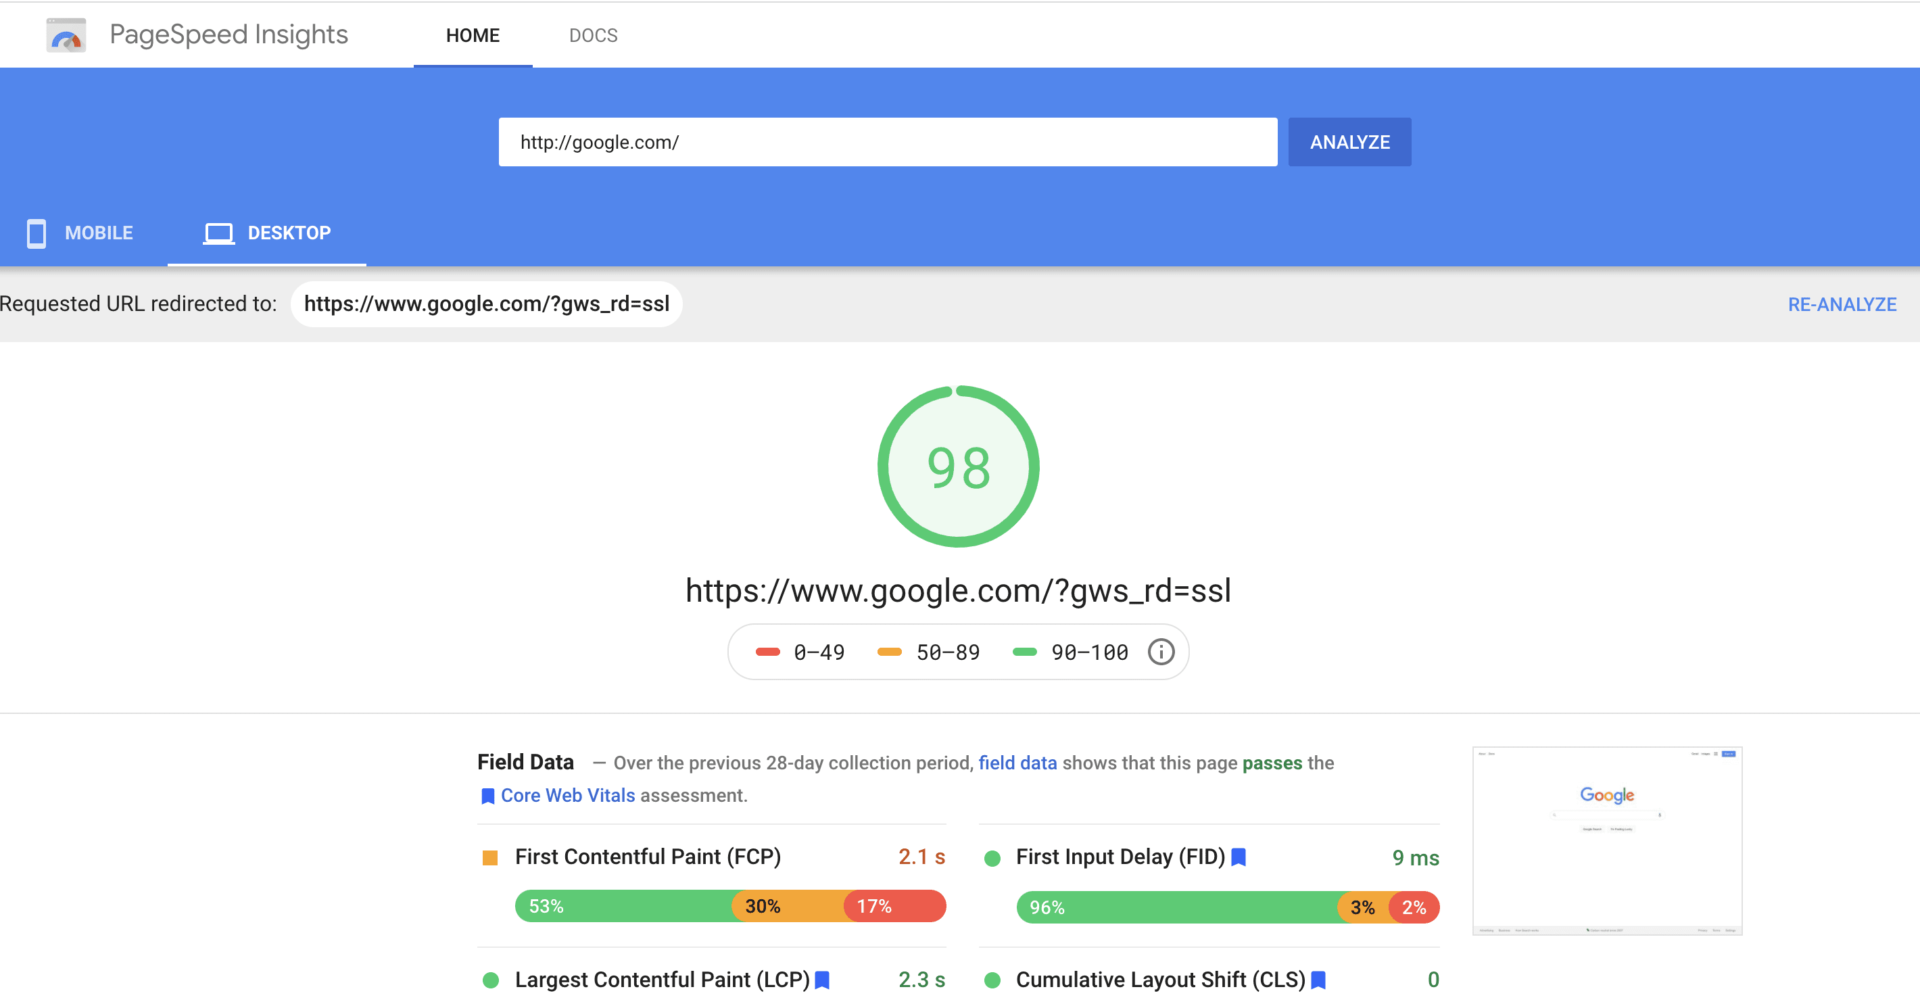Click the bookmark icon next to CLS
The width and height of the screenshot is (1920, 1006).
(1319, 980)
